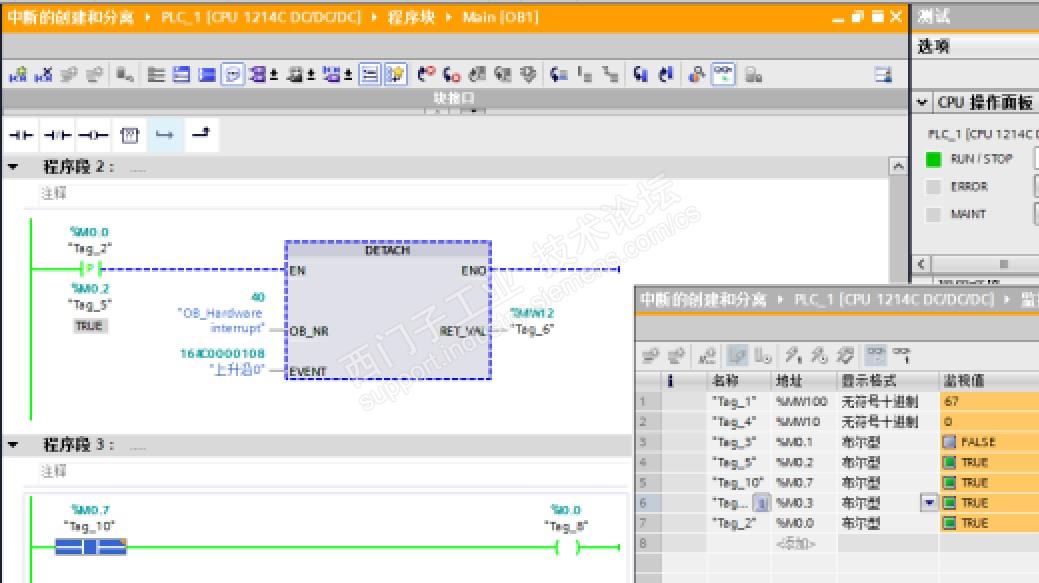The width and height of the screenshot is (1039, 583).
Task: Click monitor once icon in watch table
Action: coord(902,356)
